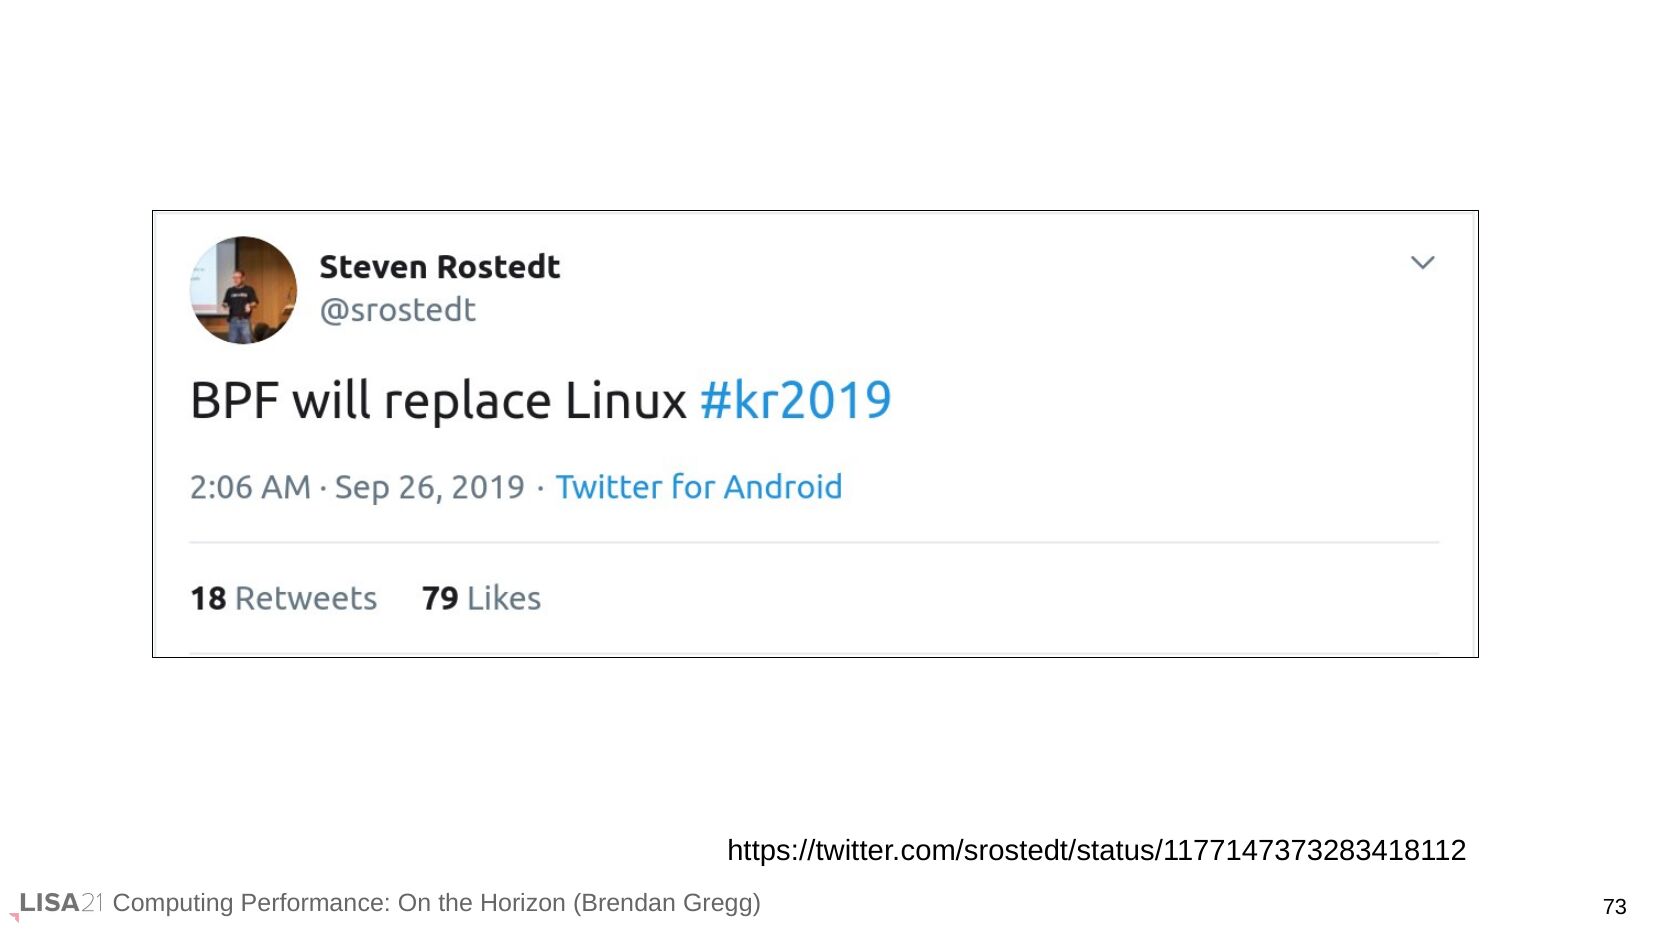Open the Twitter for Android source link
1654x931 pixels.
coord(698,487)
